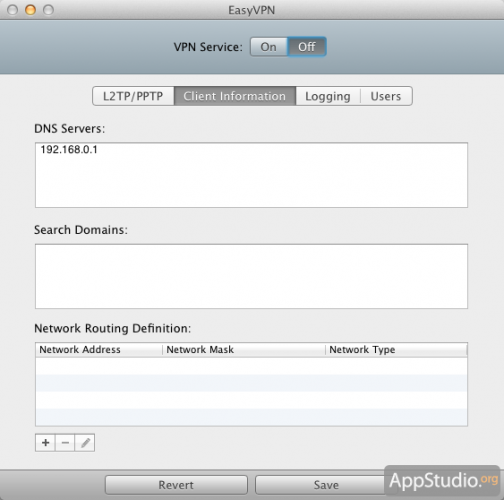Sort by Network Address column header
Viewport: 504px width, 500px height.
pos(99,350)
